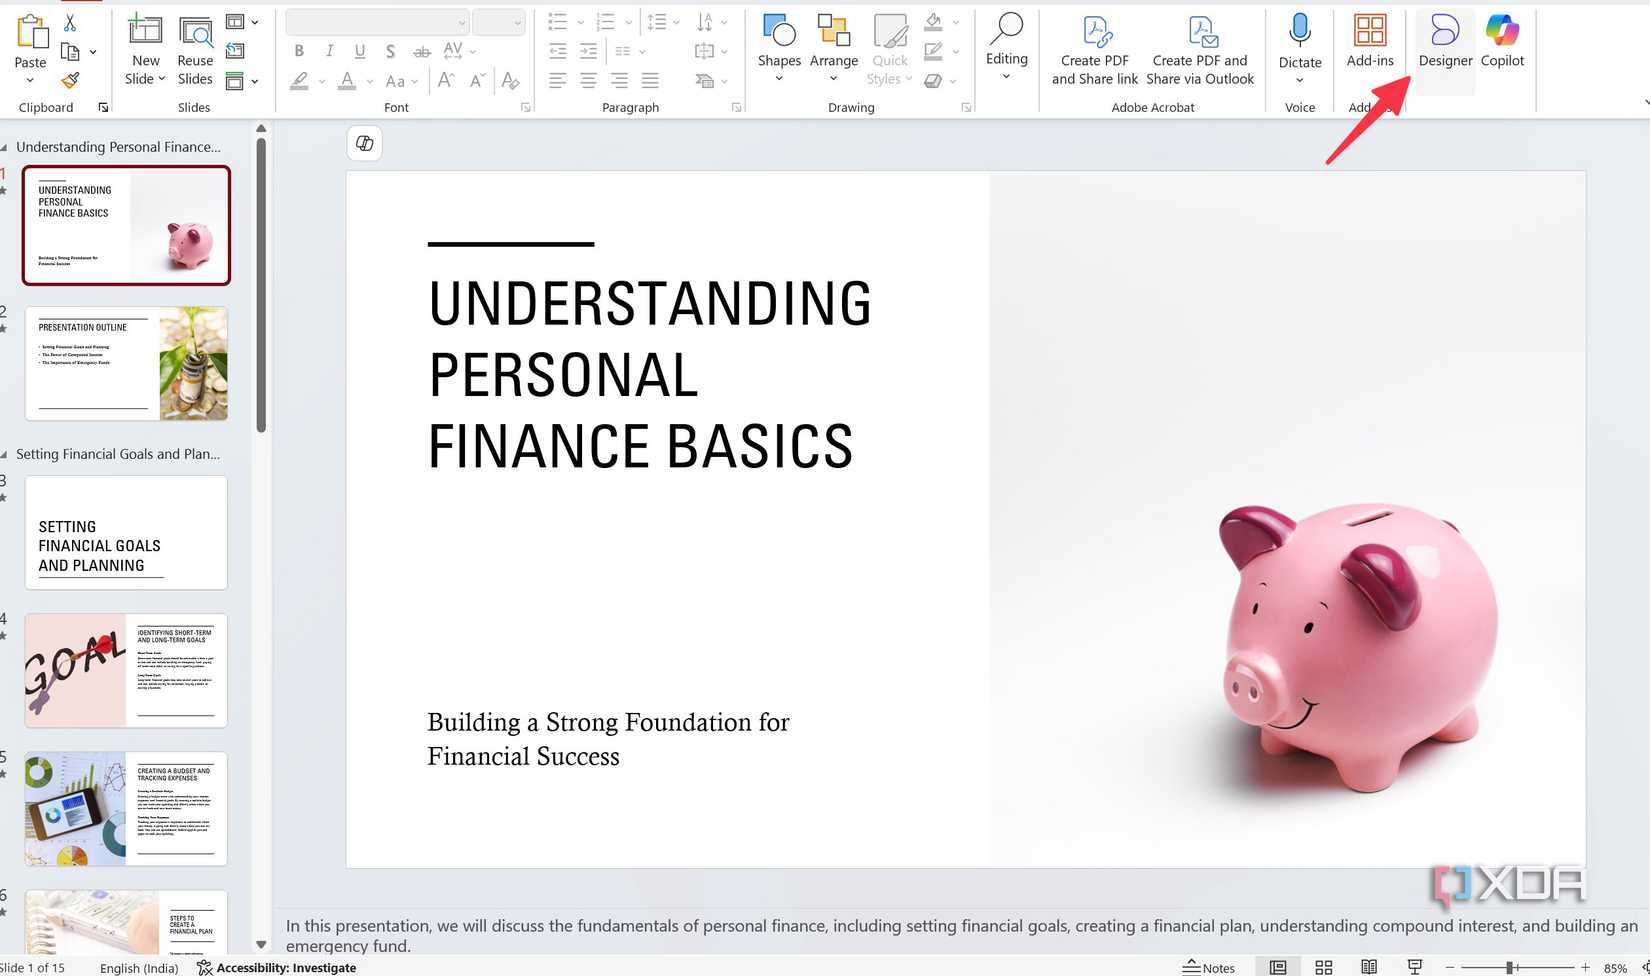Start Dictate voice input
Screen dimensions: 1650x976
click(1299, 40)
